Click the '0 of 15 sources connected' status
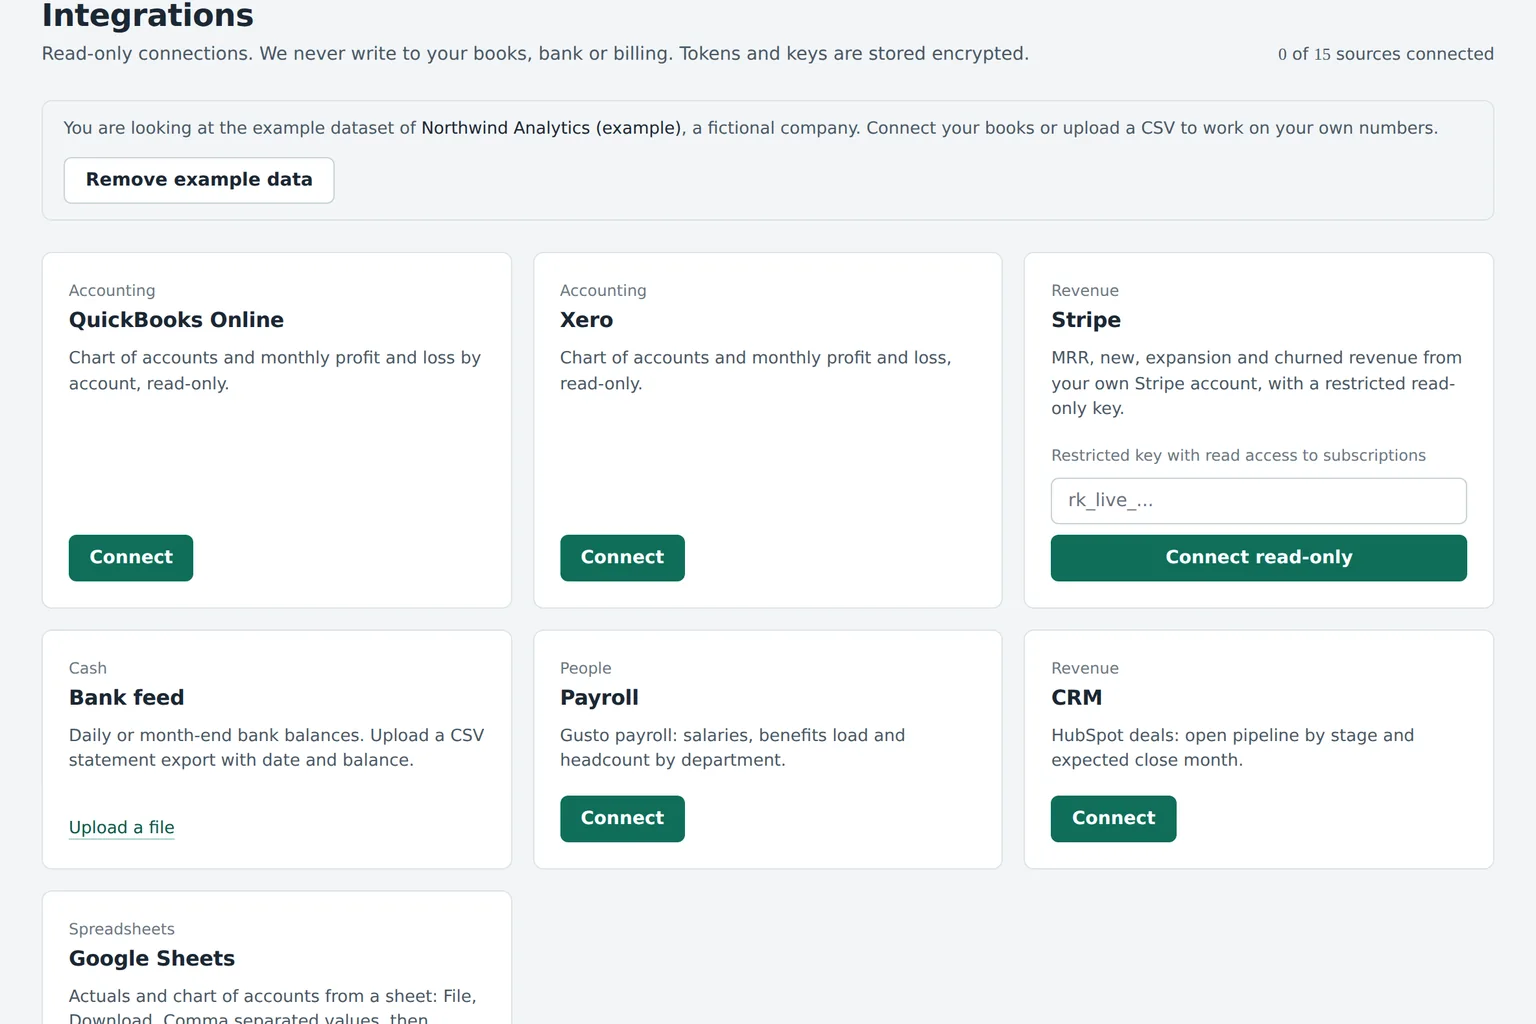 tap(1386, 54)
